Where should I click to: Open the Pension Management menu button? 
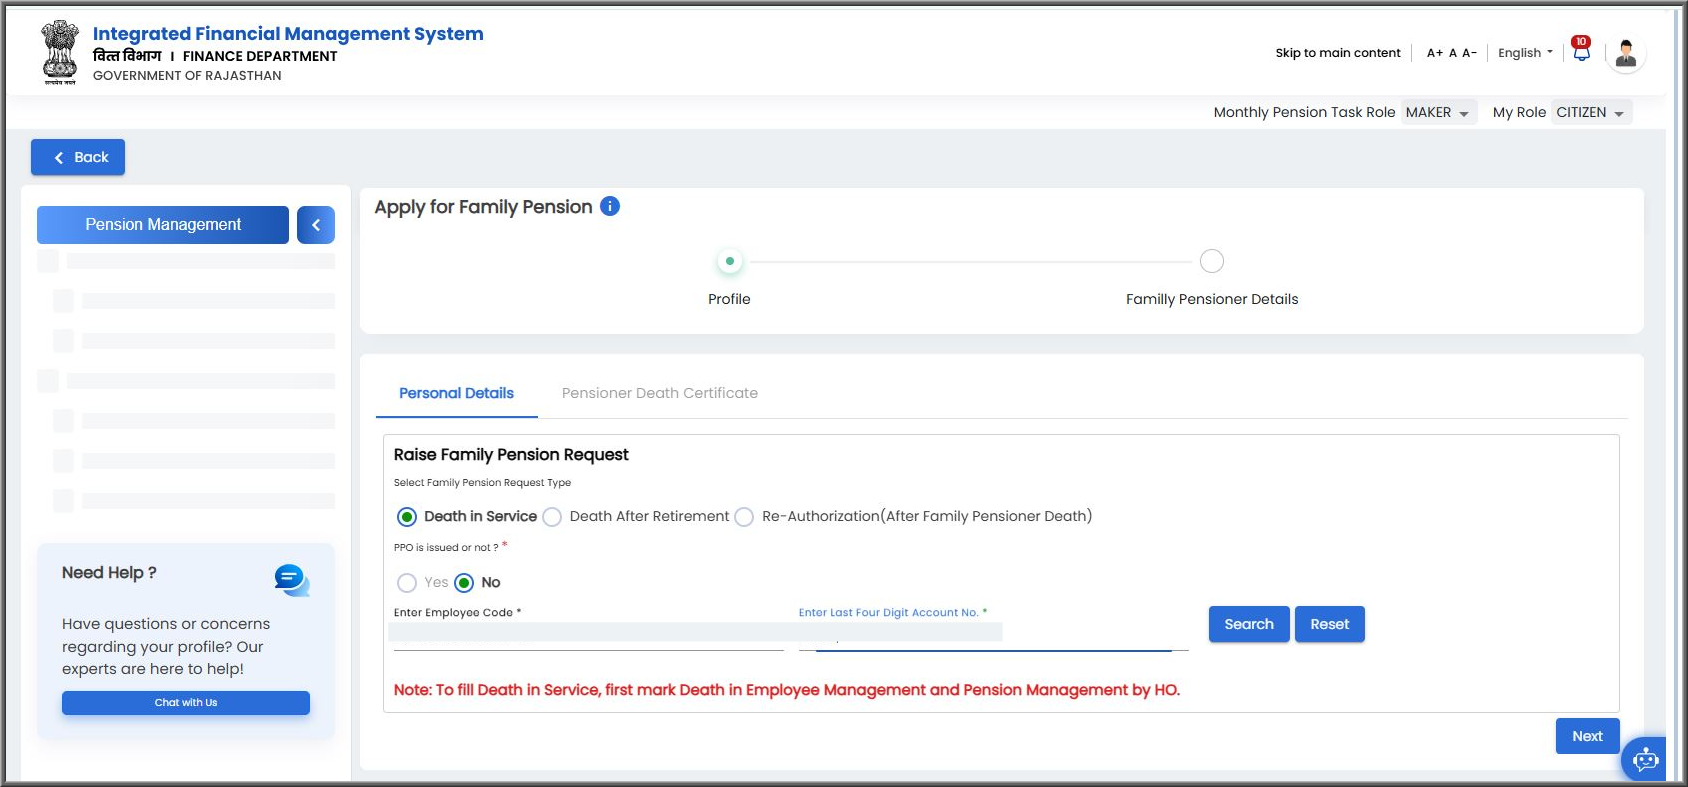click(163, 225)
